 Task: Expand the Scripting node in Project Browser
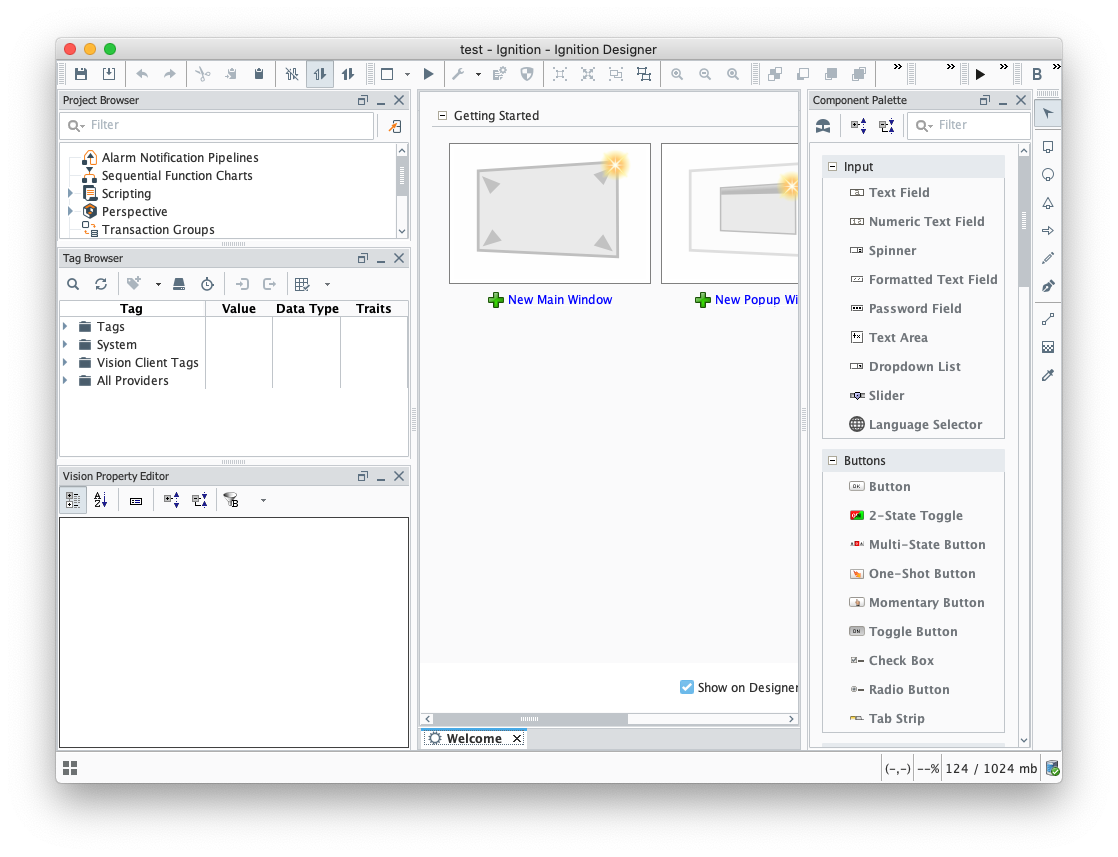71,194
